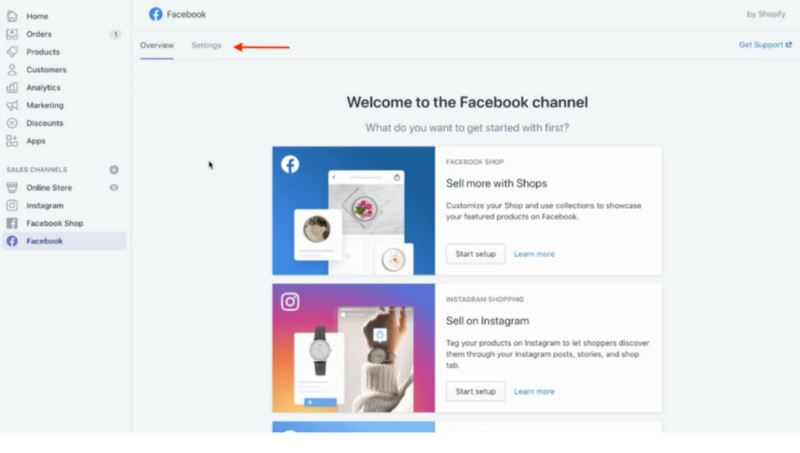Viewport: 800px width, 453px height.
Task: Click the external link icon beside Get Support
Action: 789,45
